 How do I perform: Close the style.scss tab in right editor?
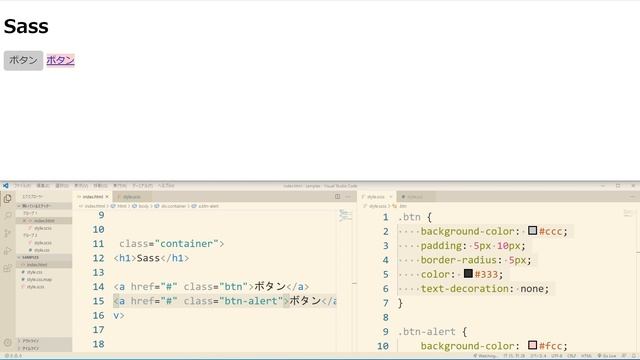(391, 197)
